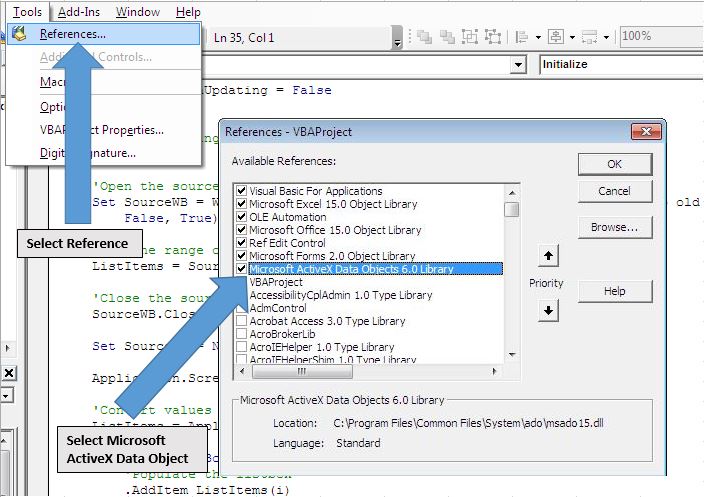
Task: Choose VBAProject Properties... menu entry
Action: click(x=104, y=130)
